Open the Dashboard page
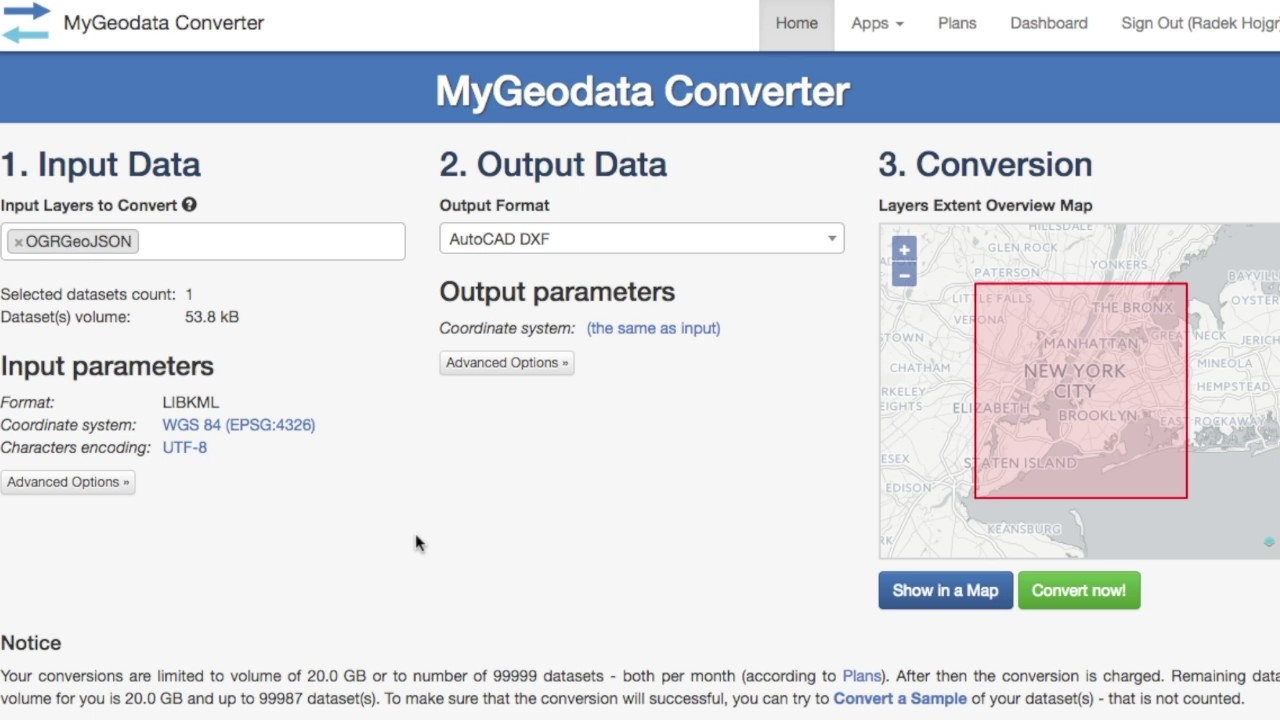1280x720 pixels. (1048, 23)
